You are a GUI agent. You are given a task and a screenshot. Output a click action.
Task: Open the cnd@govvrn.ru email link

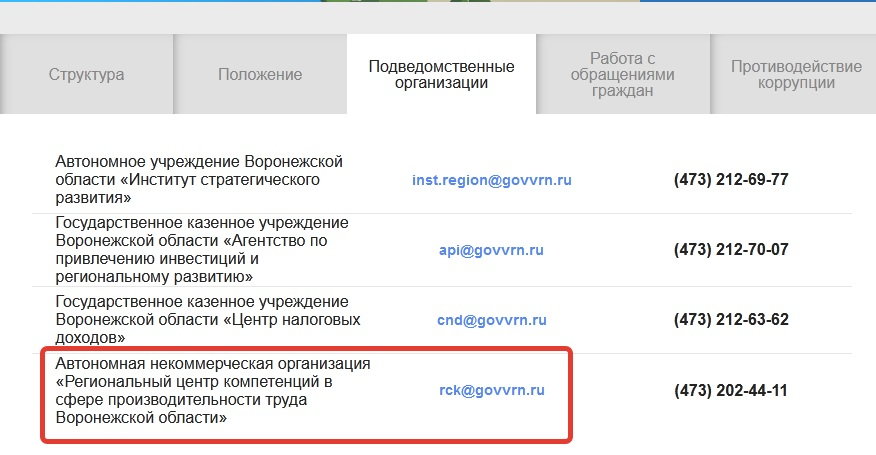(x=492, y=320)
